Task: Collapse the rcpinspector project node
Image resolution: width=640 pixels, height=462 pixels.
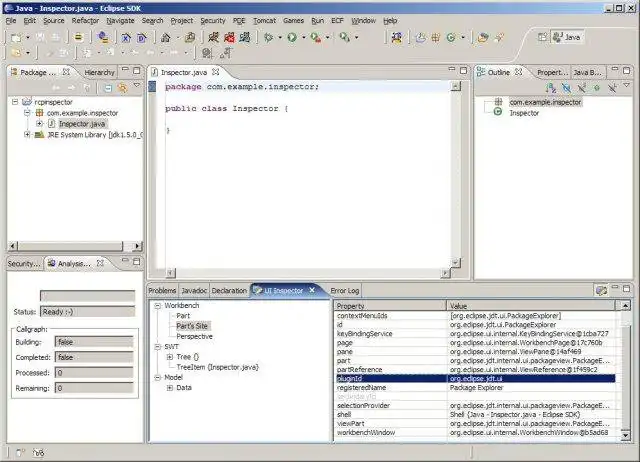Action: point(15,102)
